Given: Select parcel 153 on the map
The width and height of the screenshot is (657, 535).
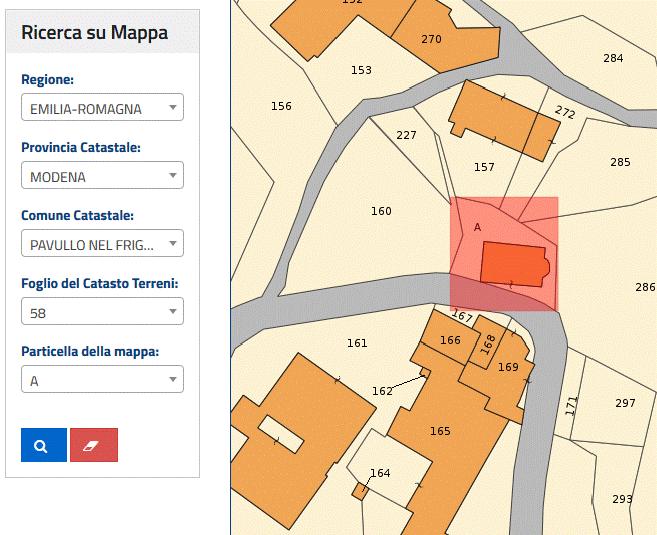Looking at the screenshot, I should (361, 70).
